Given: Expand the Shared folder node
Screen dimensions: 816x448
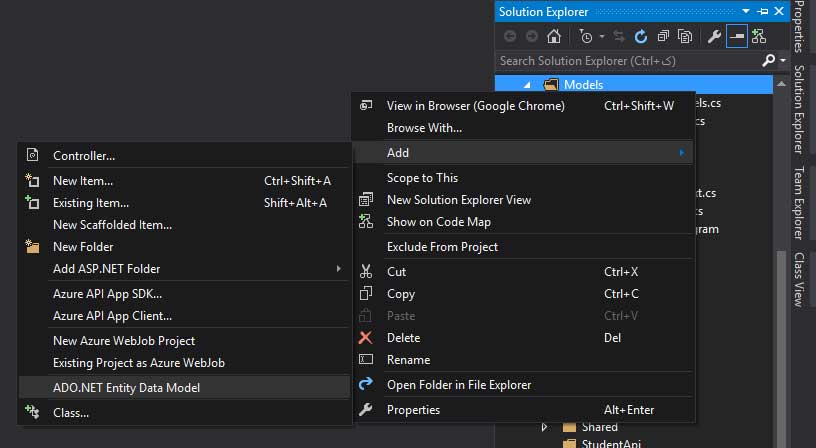Looking at the screenshot, I should point(544,427).
